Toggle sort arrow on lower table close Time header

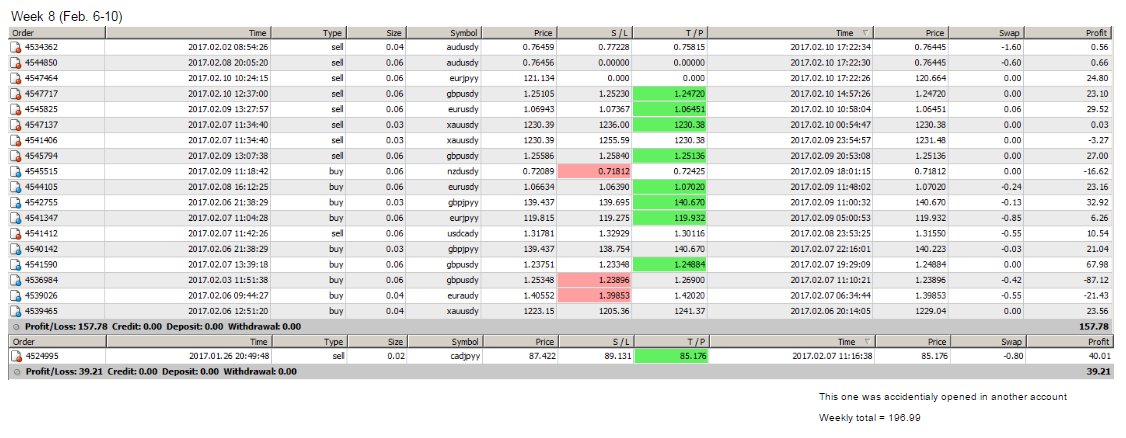(x=865, y=343)
